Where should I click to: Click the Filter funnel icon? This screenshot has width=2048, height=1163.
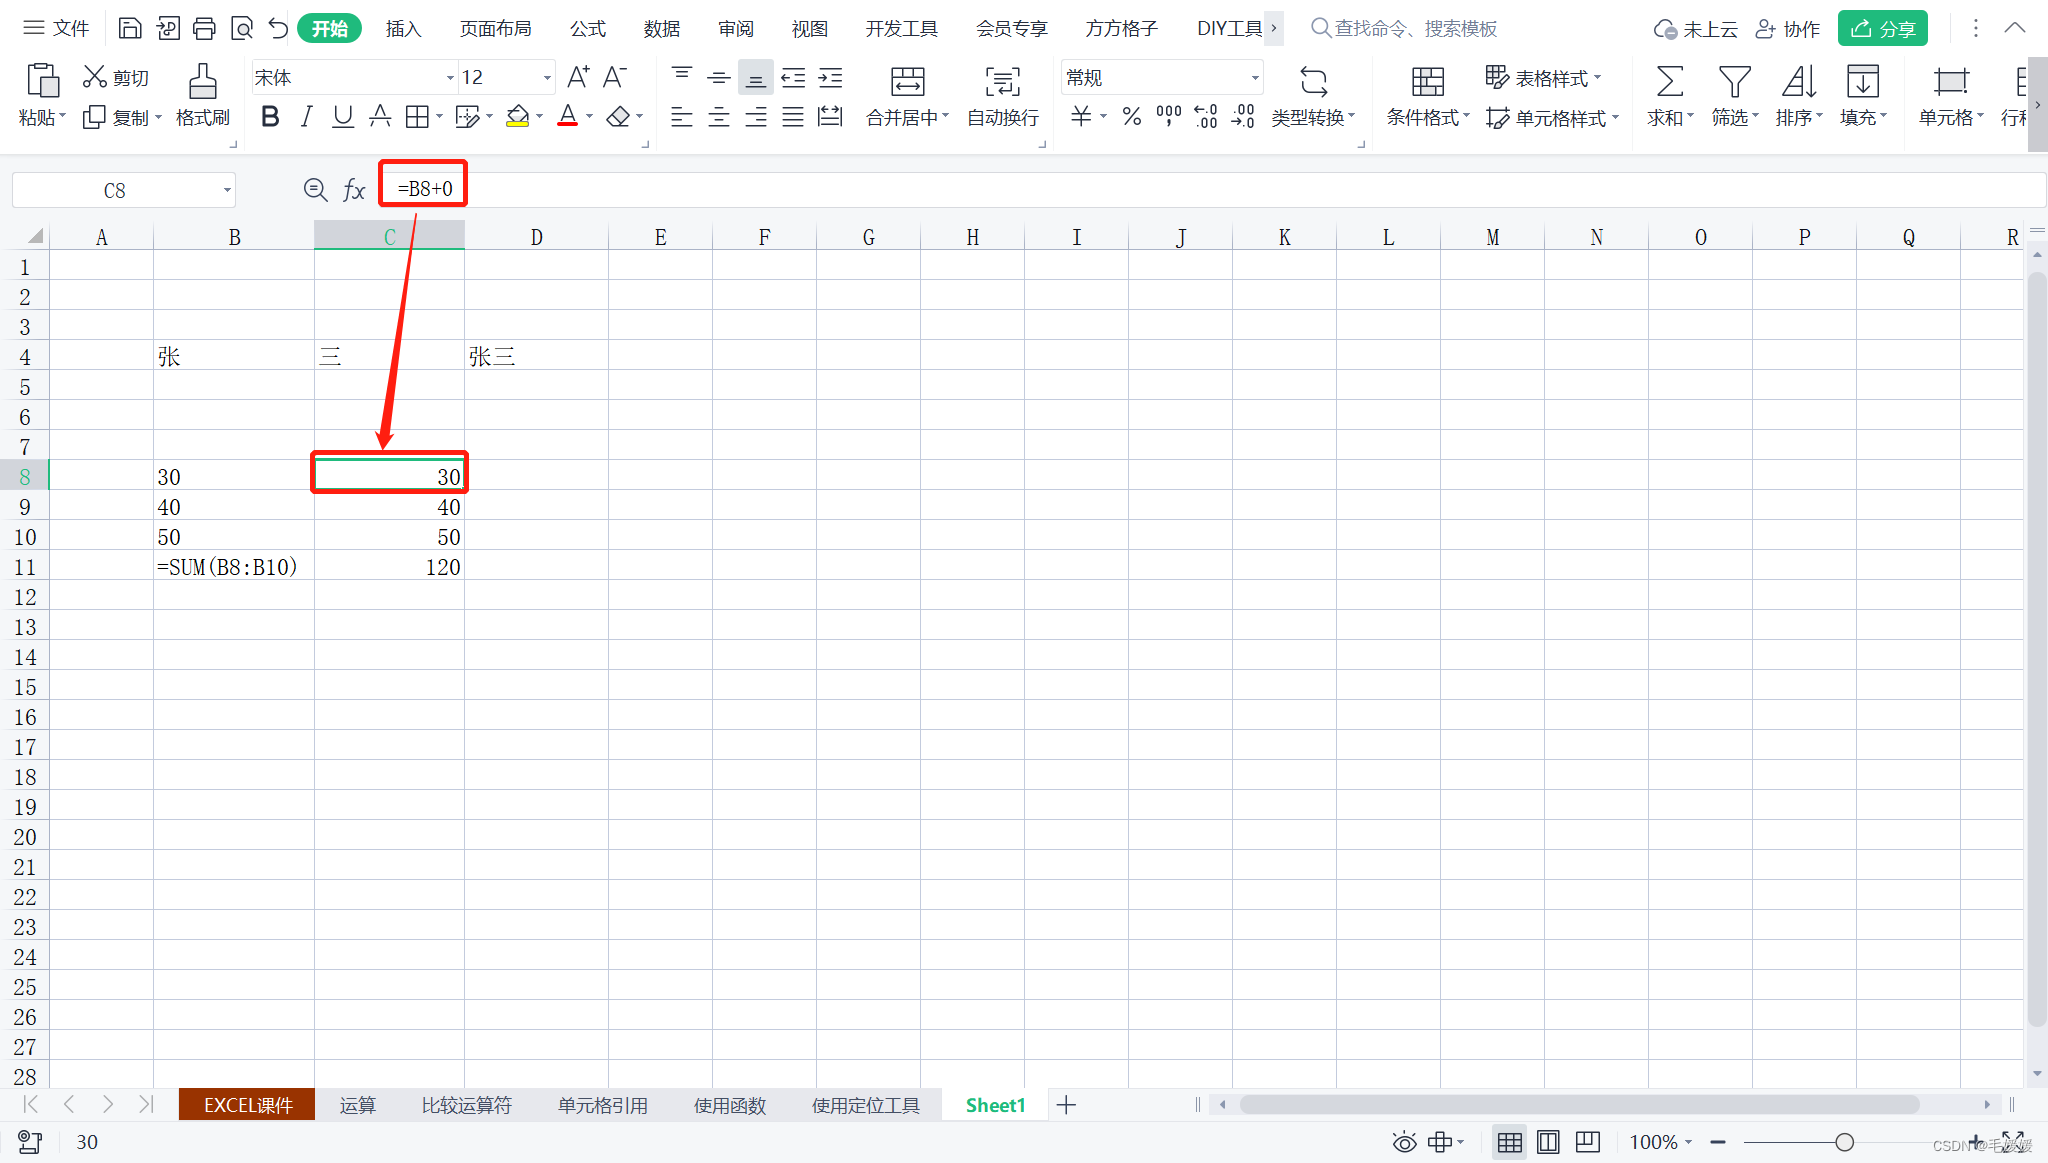coord(1734,81)
